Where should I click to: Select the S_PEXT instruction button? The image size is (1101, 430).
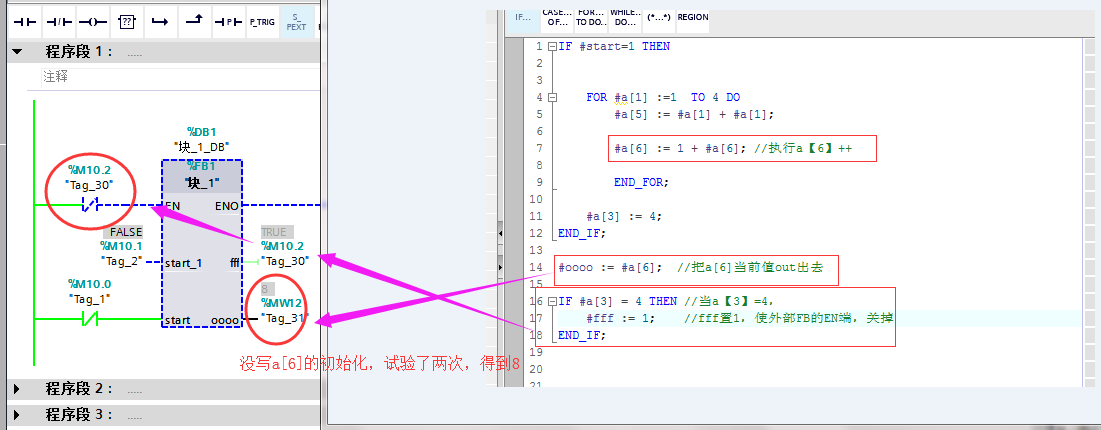(x=296, y=20)
